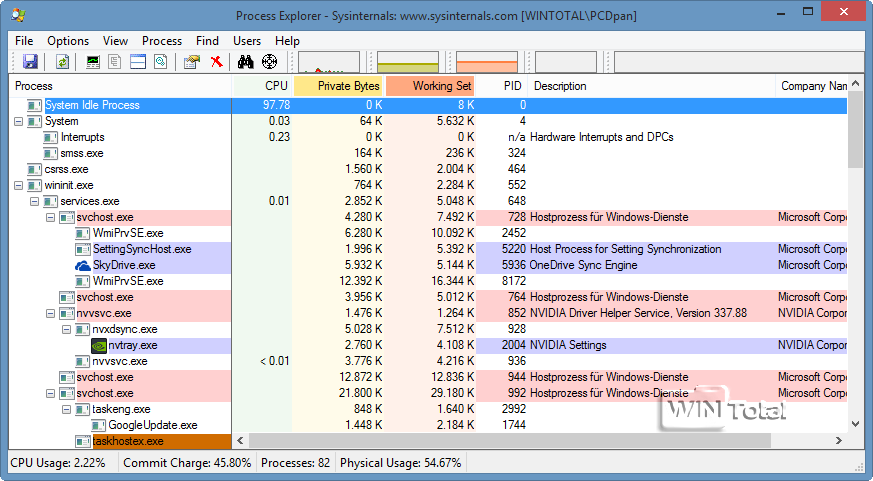Open the Process menu
Image resolution: width=873 pixels, height=481 pixels.
point(162,41)
